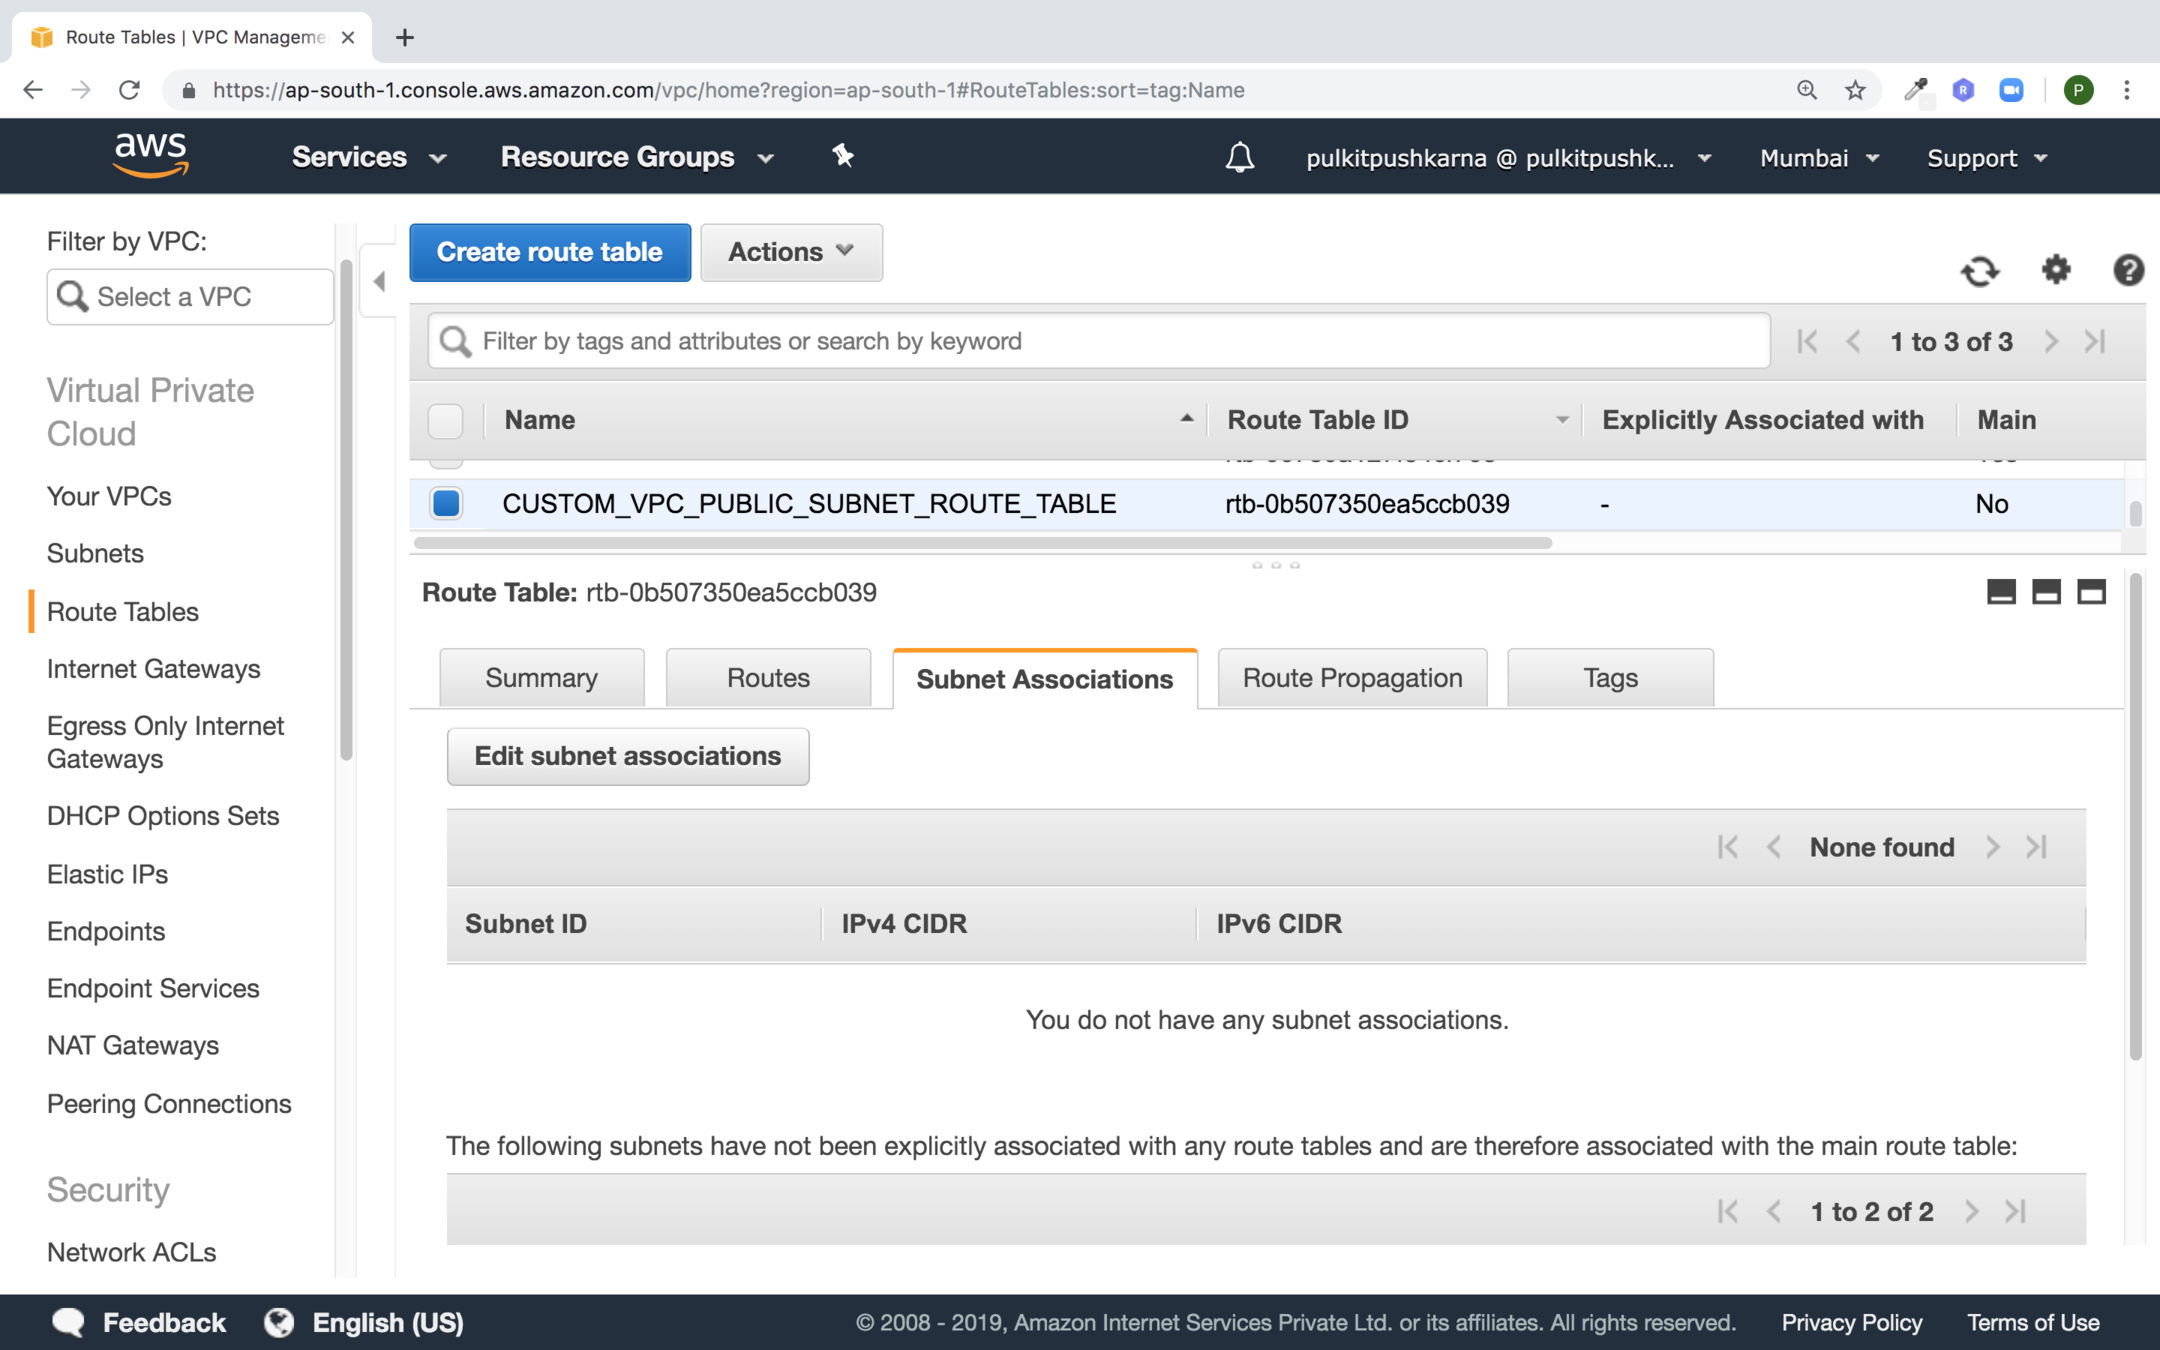Open the AWS notifications bell
The height and width of the screenshot is (1350, 2160).
click(x=1239, y=158)
